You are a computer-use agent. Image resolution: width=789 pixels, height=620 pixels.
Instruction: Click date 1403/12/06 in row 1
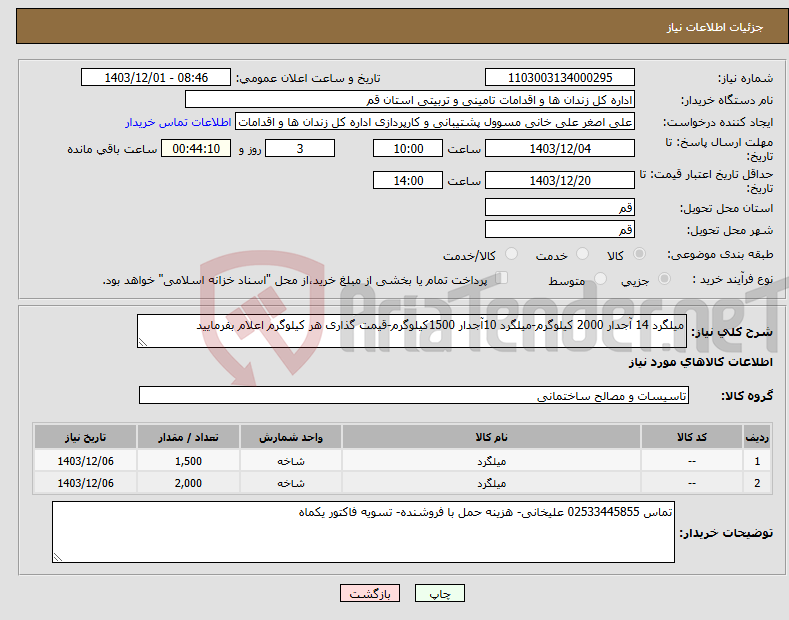[x=86, y=461]
